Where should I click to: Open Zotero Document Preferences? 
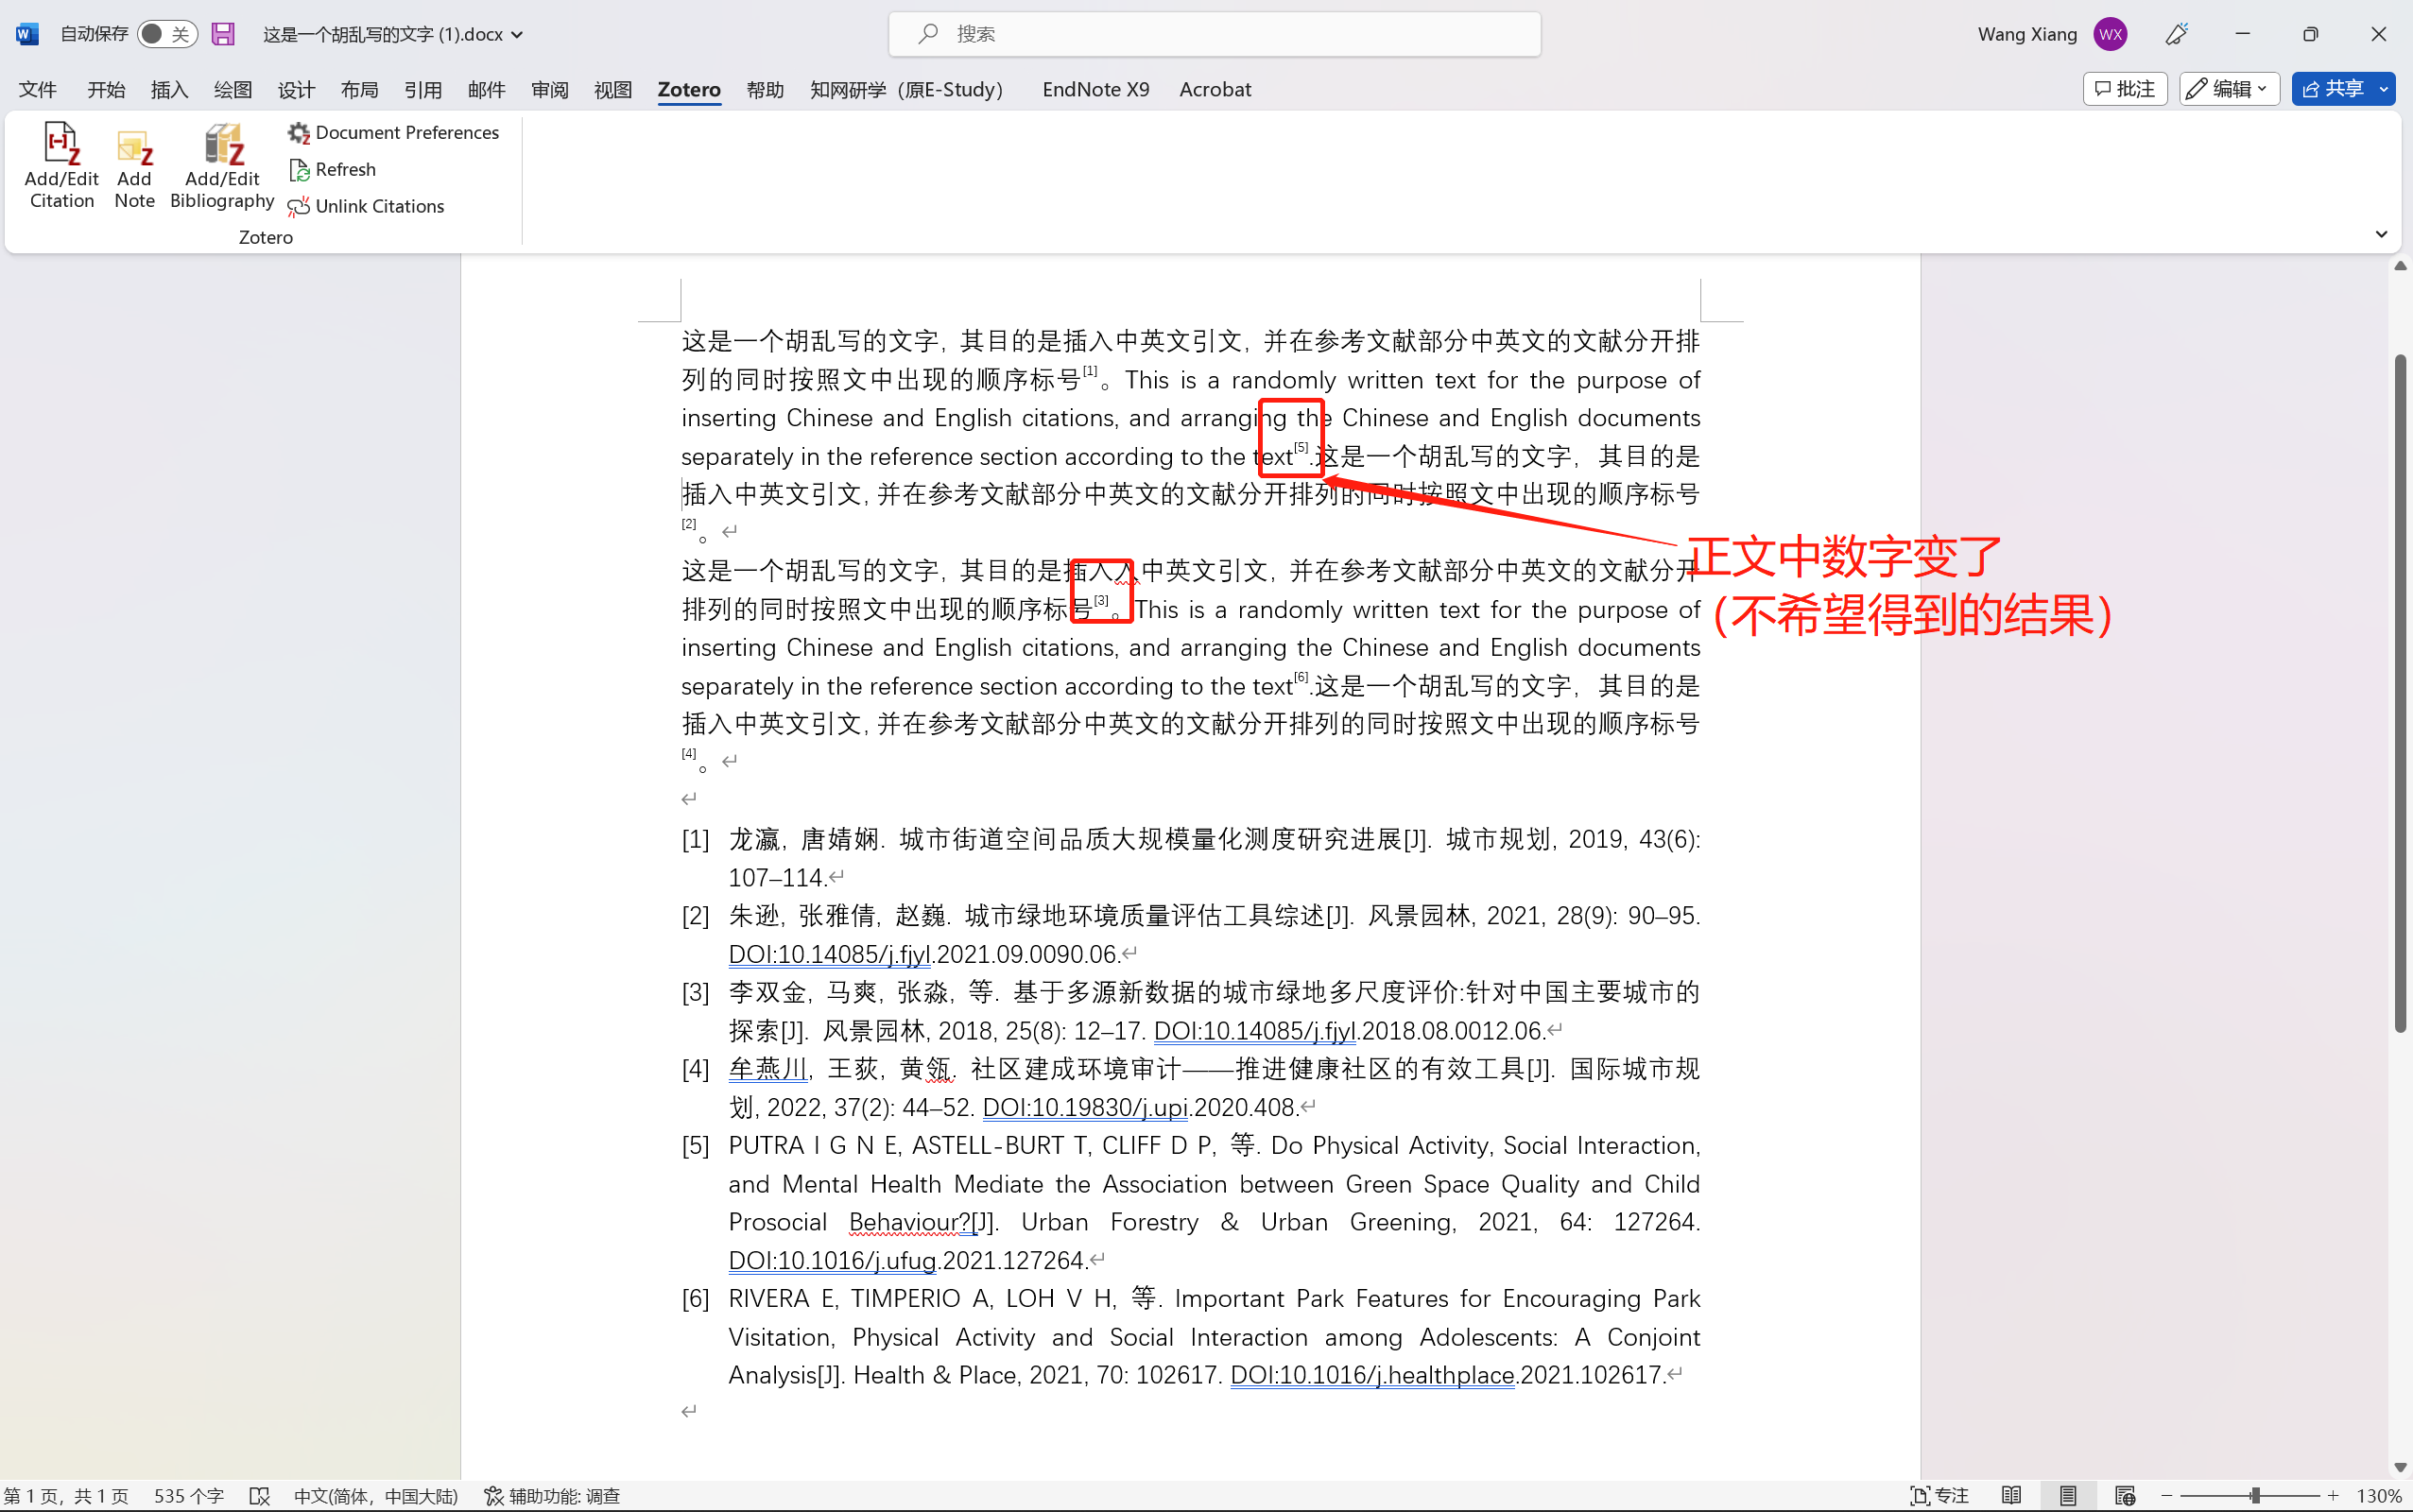point(393,133)
